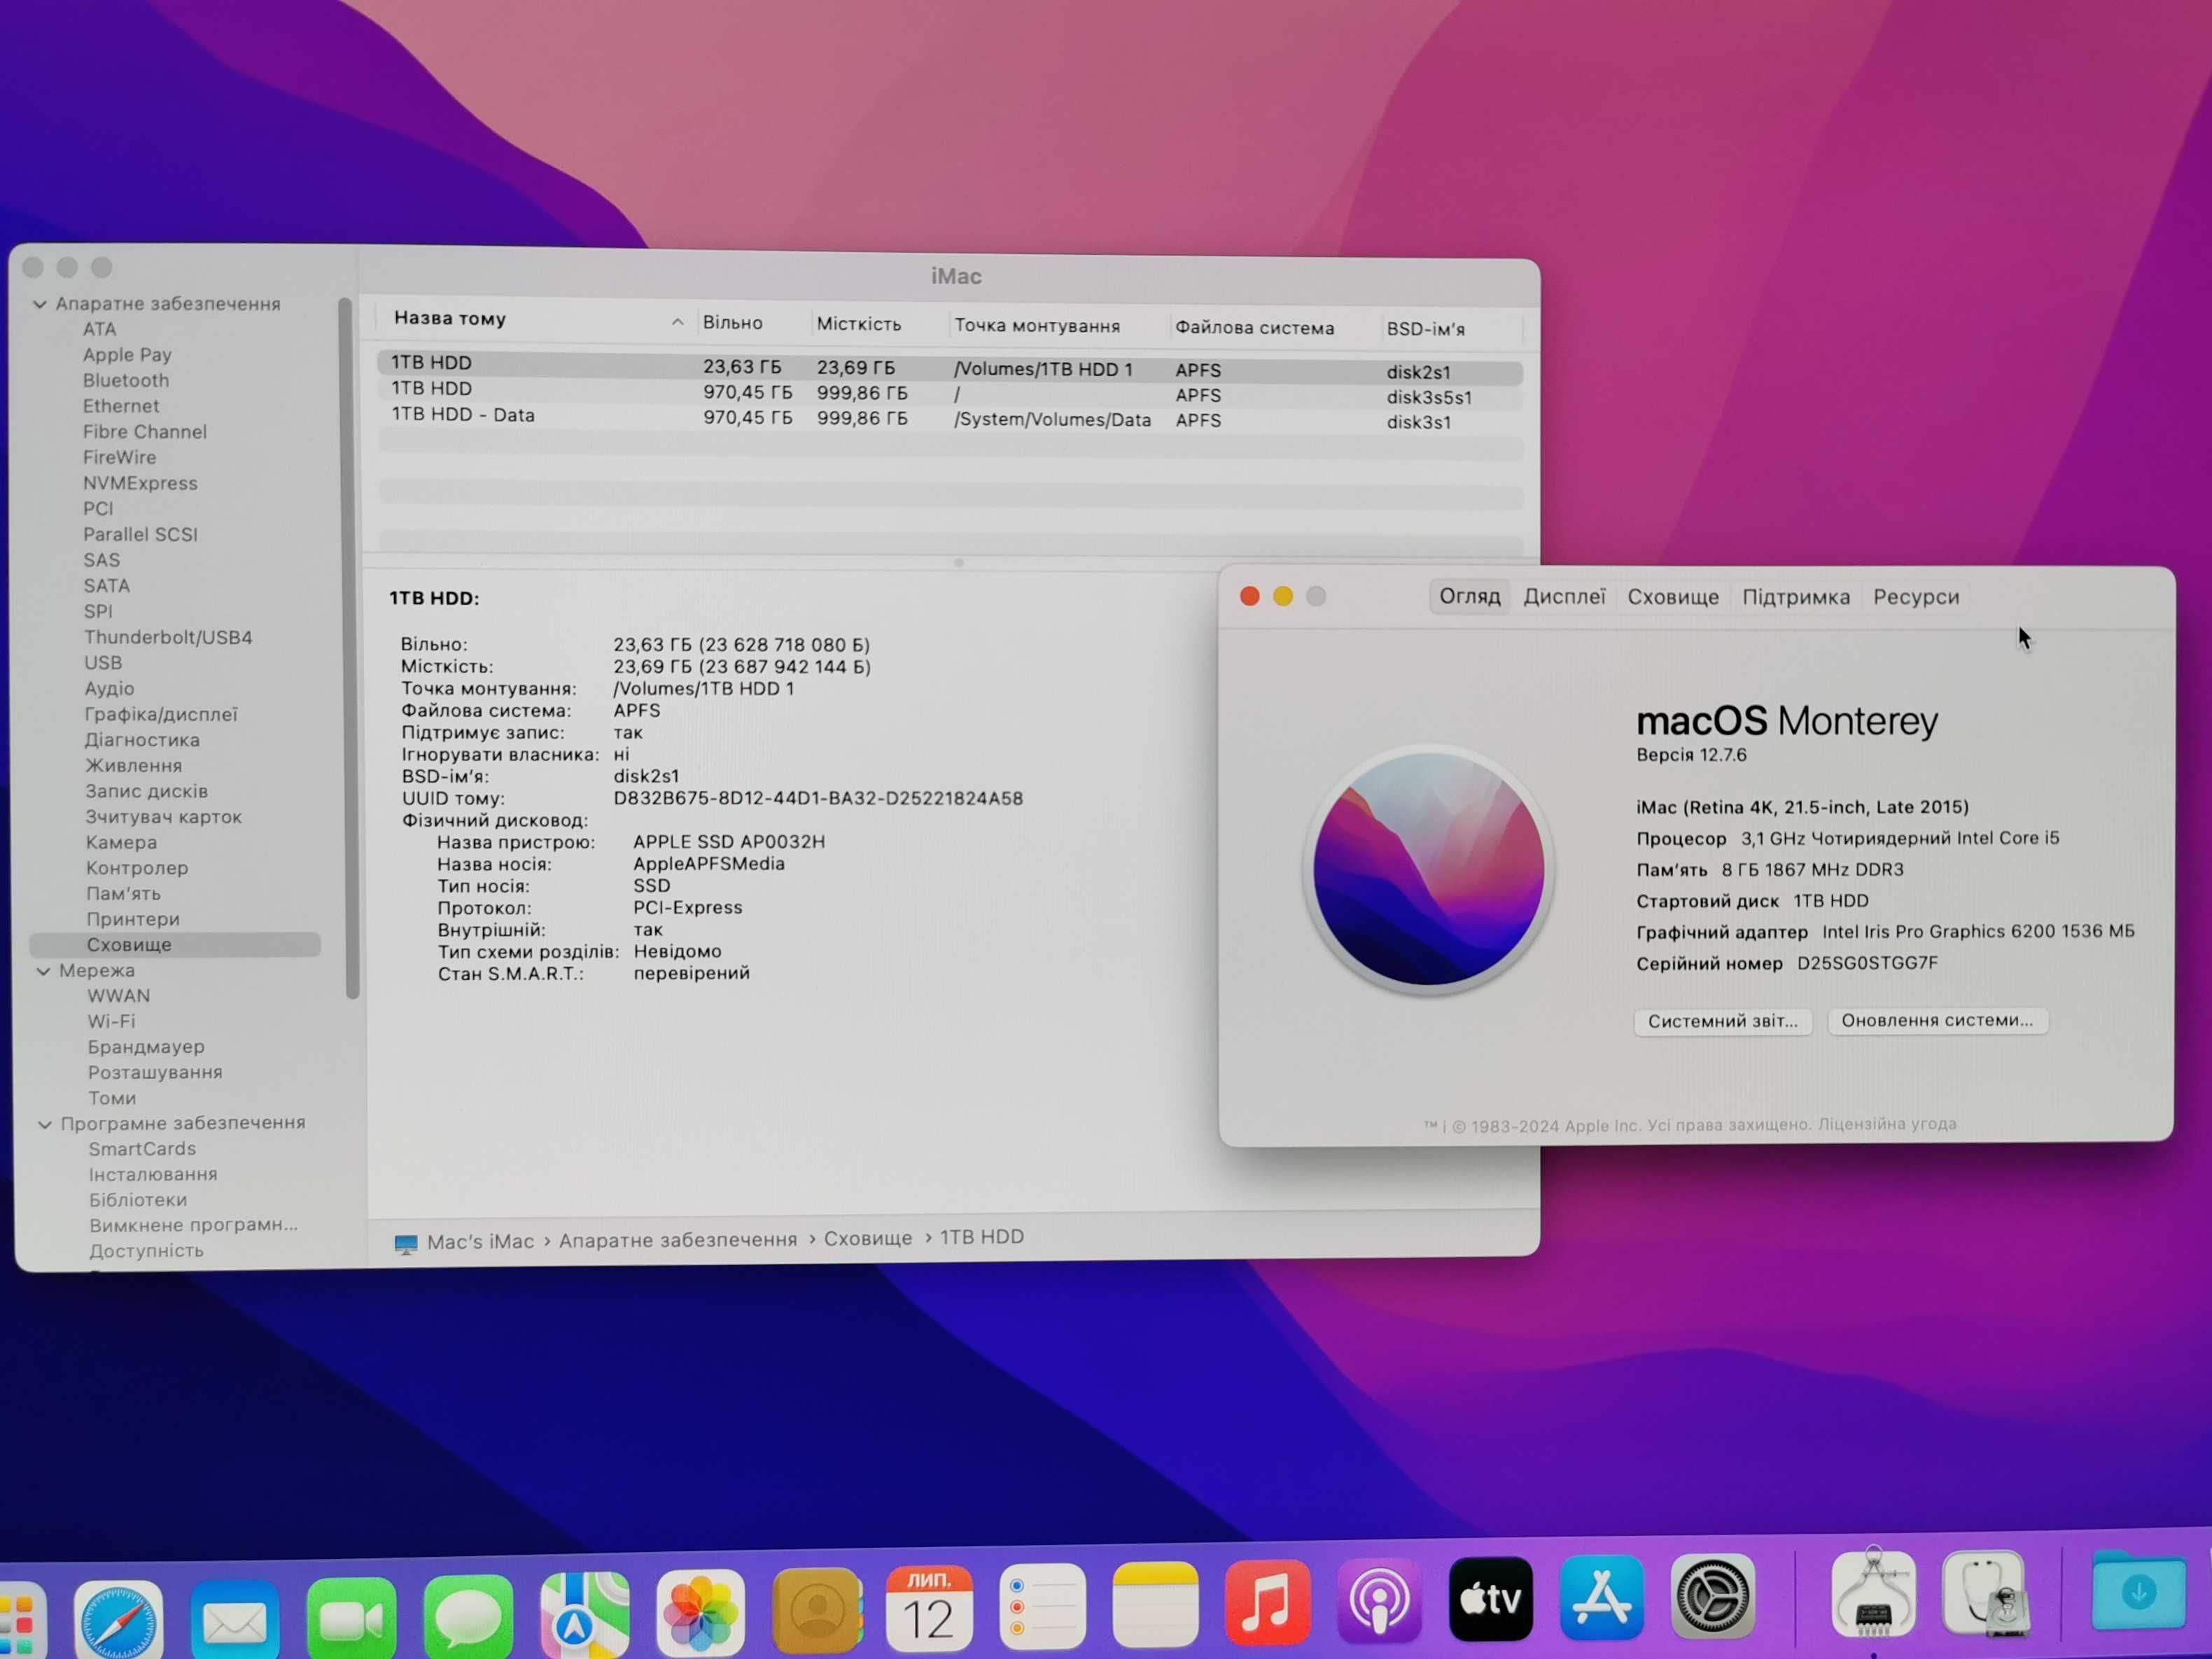
Task: Click Місткість column header
Action: pos(858,324)
